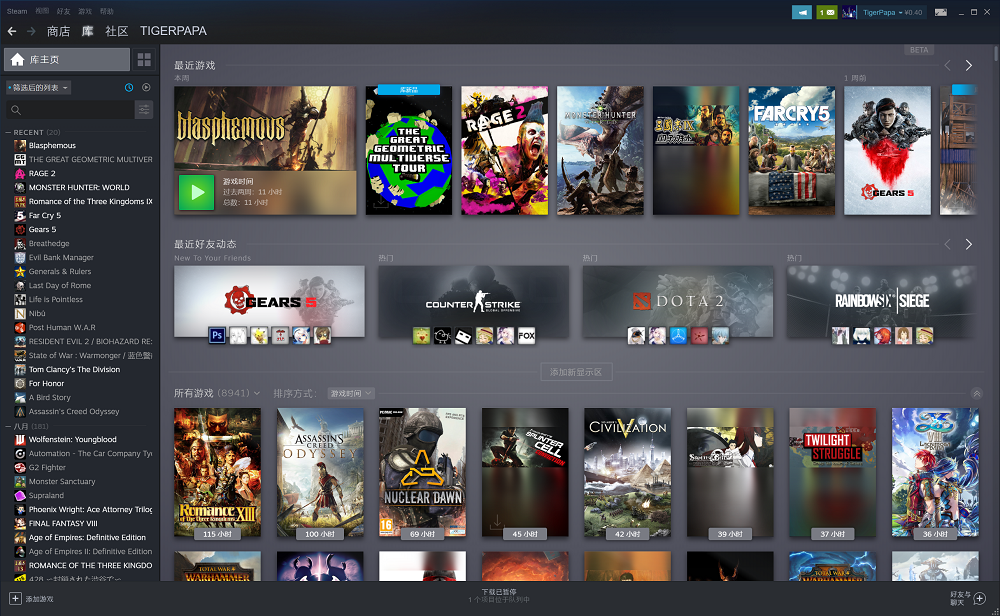
Task: Open Rainbow Six Siege activity card
Action: coord(881,301)
